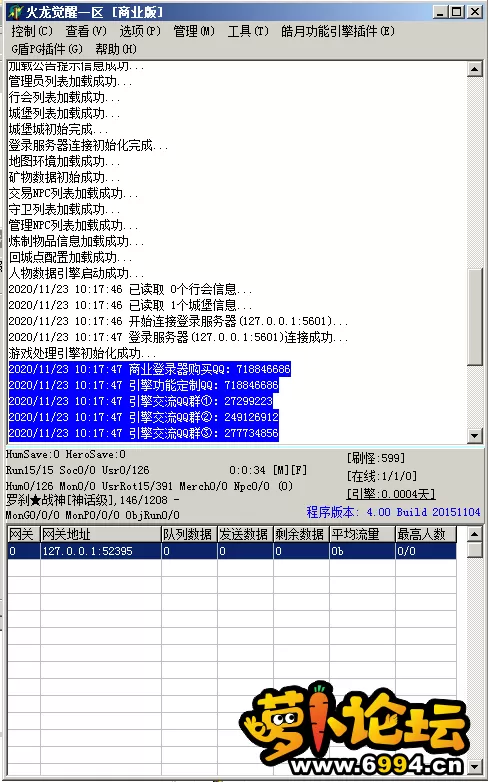Click the 城堡城初始完成 log line
488x782 pixels.
[58, 130]
